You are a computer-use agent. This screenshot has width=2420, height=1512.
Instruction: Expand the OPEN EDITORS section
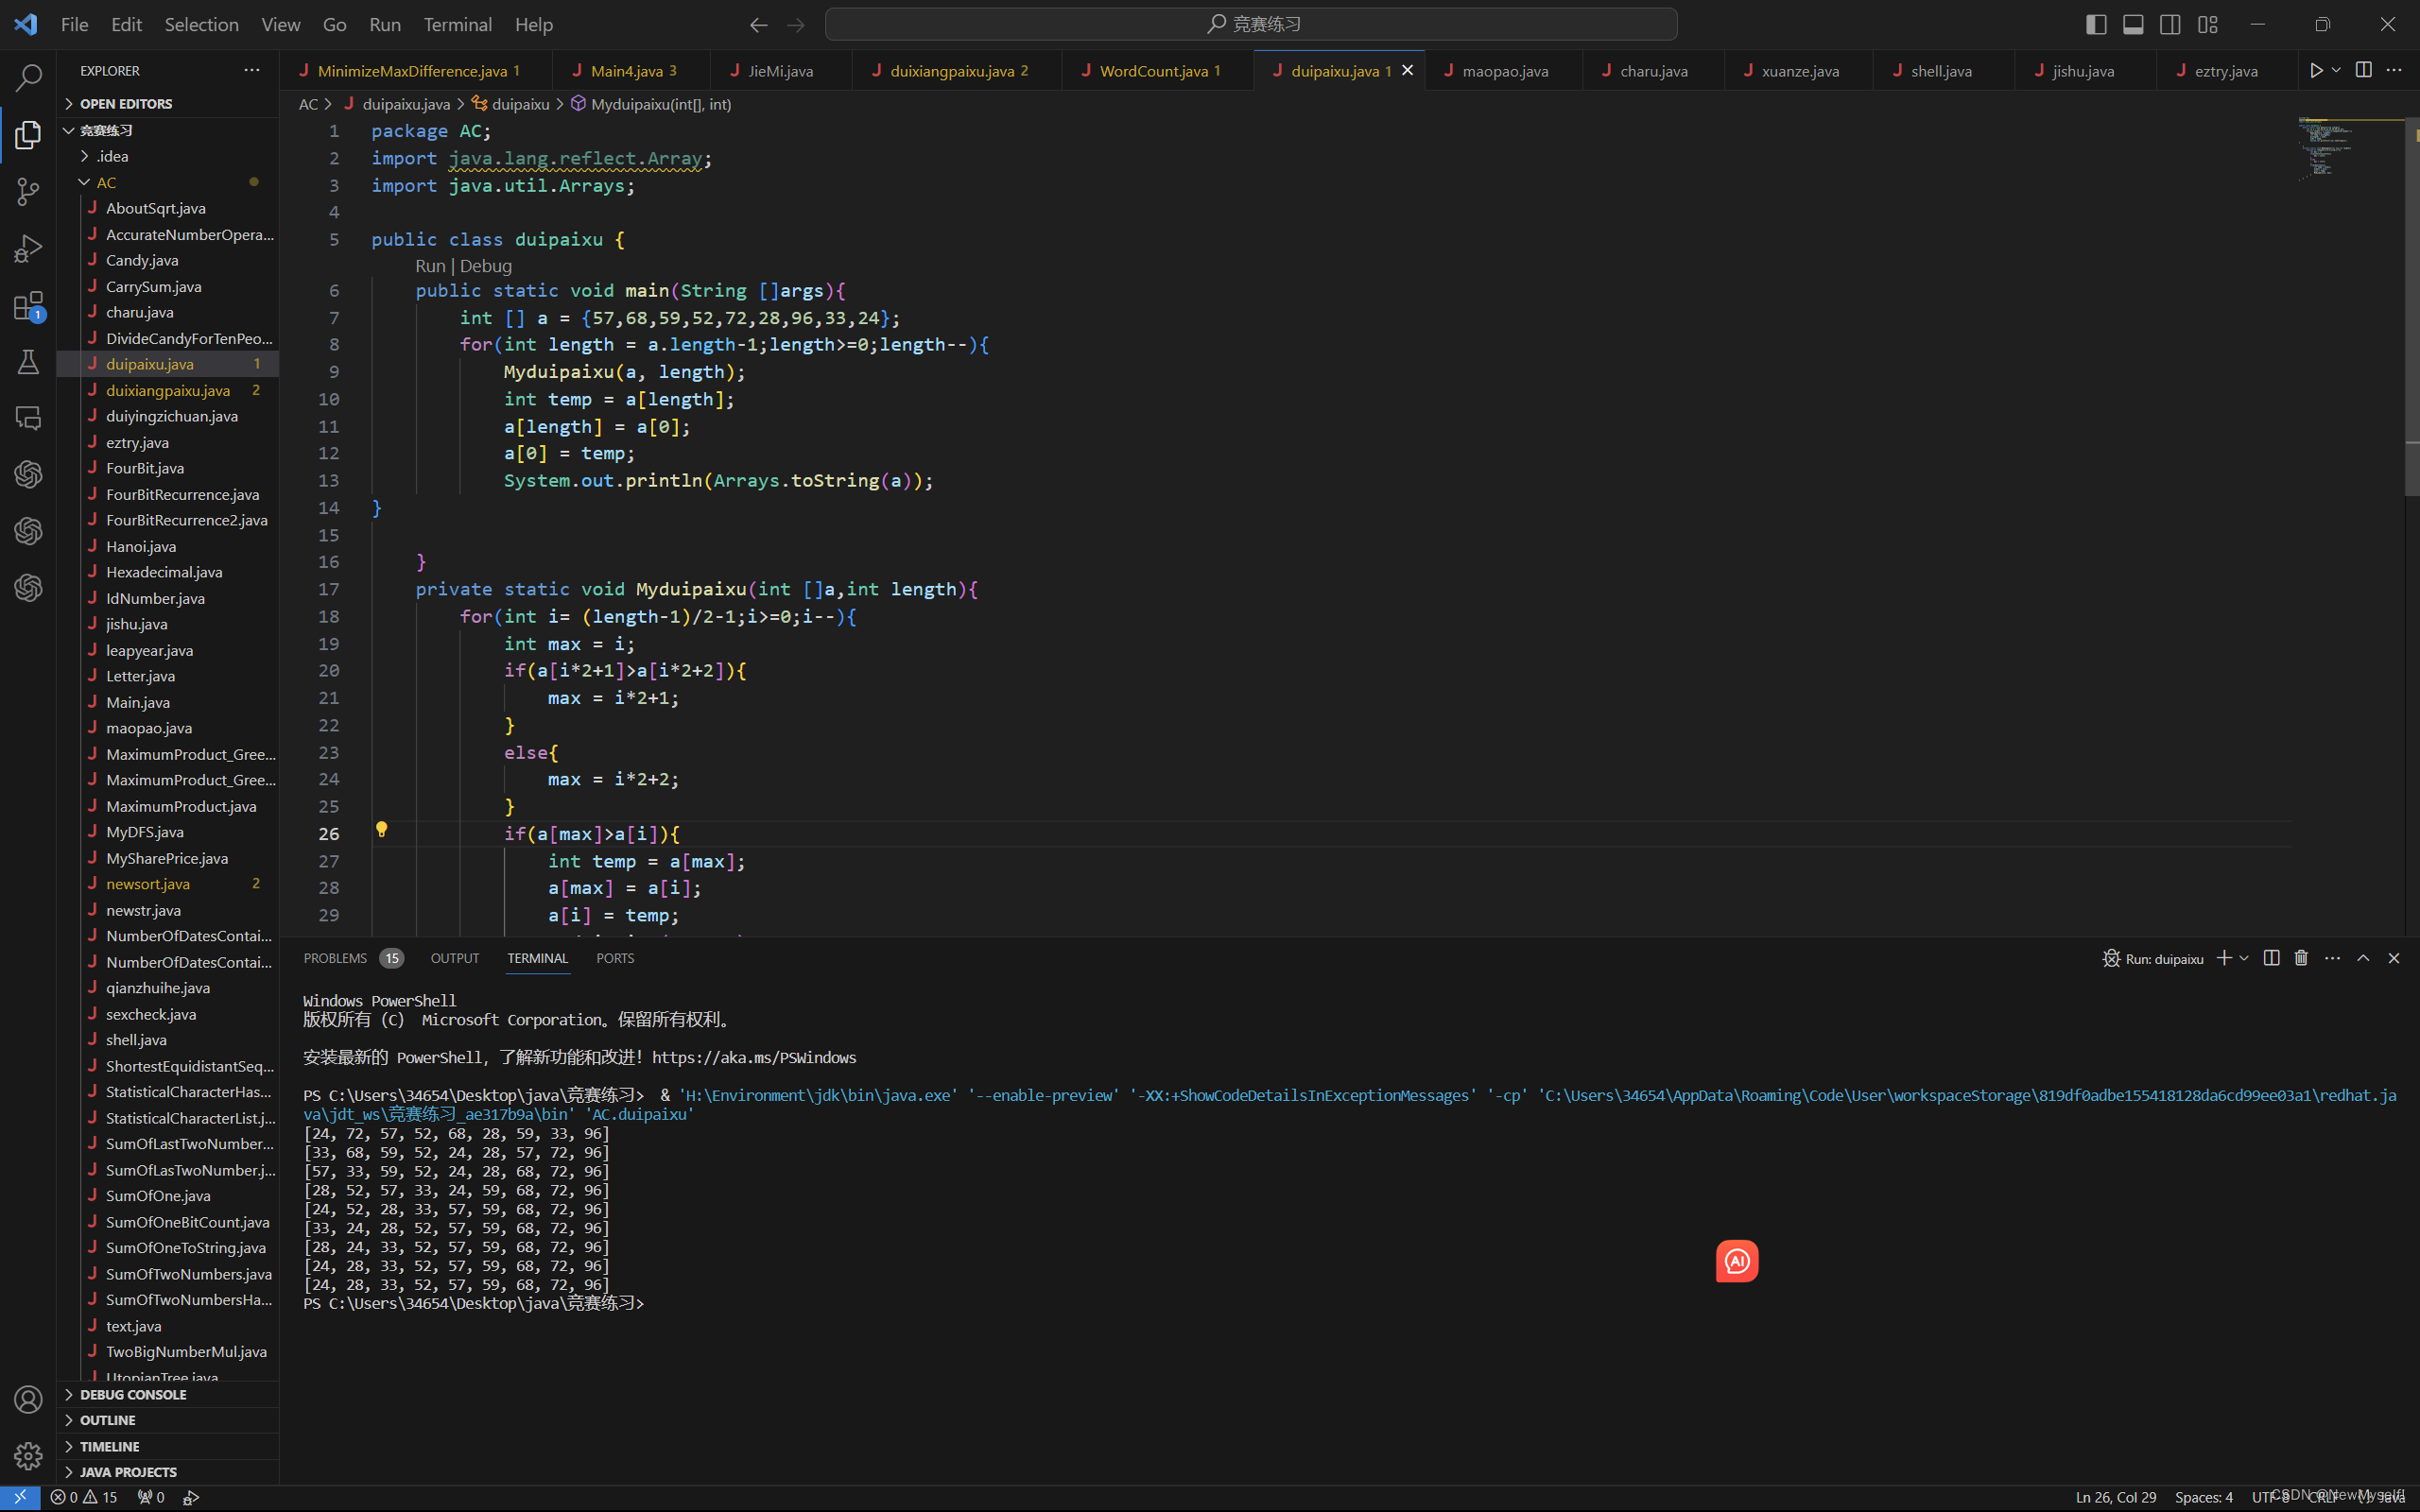(x=125, y=103)
